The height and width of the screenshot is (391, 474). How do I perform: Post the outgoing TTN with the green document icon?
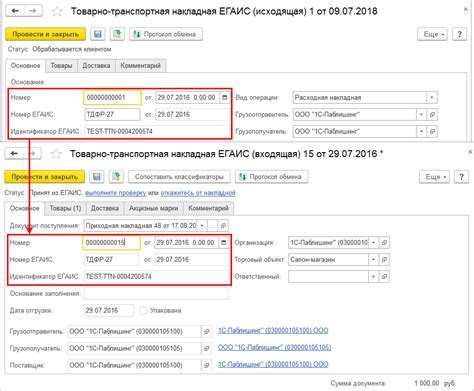117,34
